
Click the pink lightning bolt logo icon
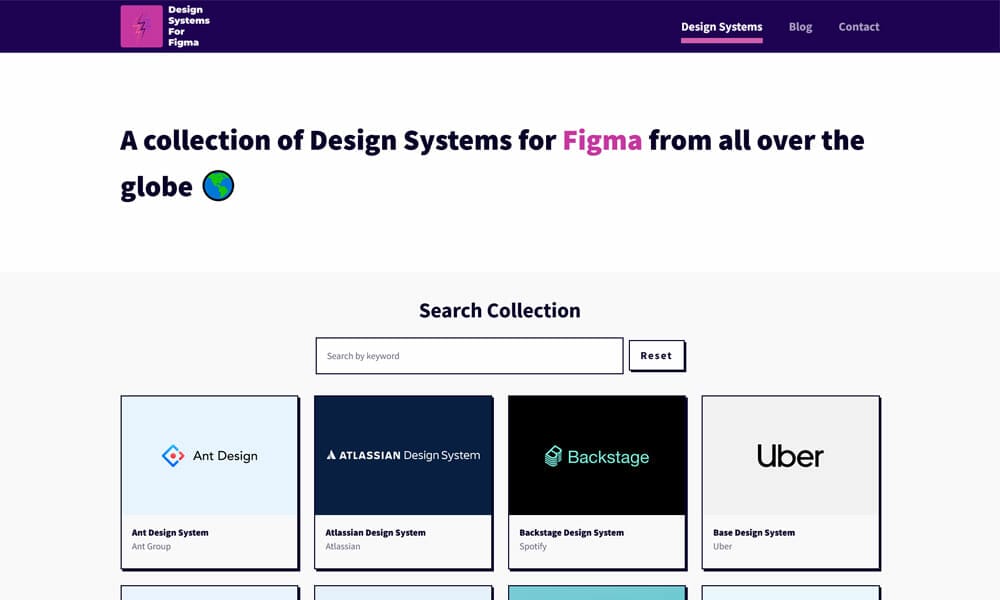pyautogui.click(x=142, y=26)
